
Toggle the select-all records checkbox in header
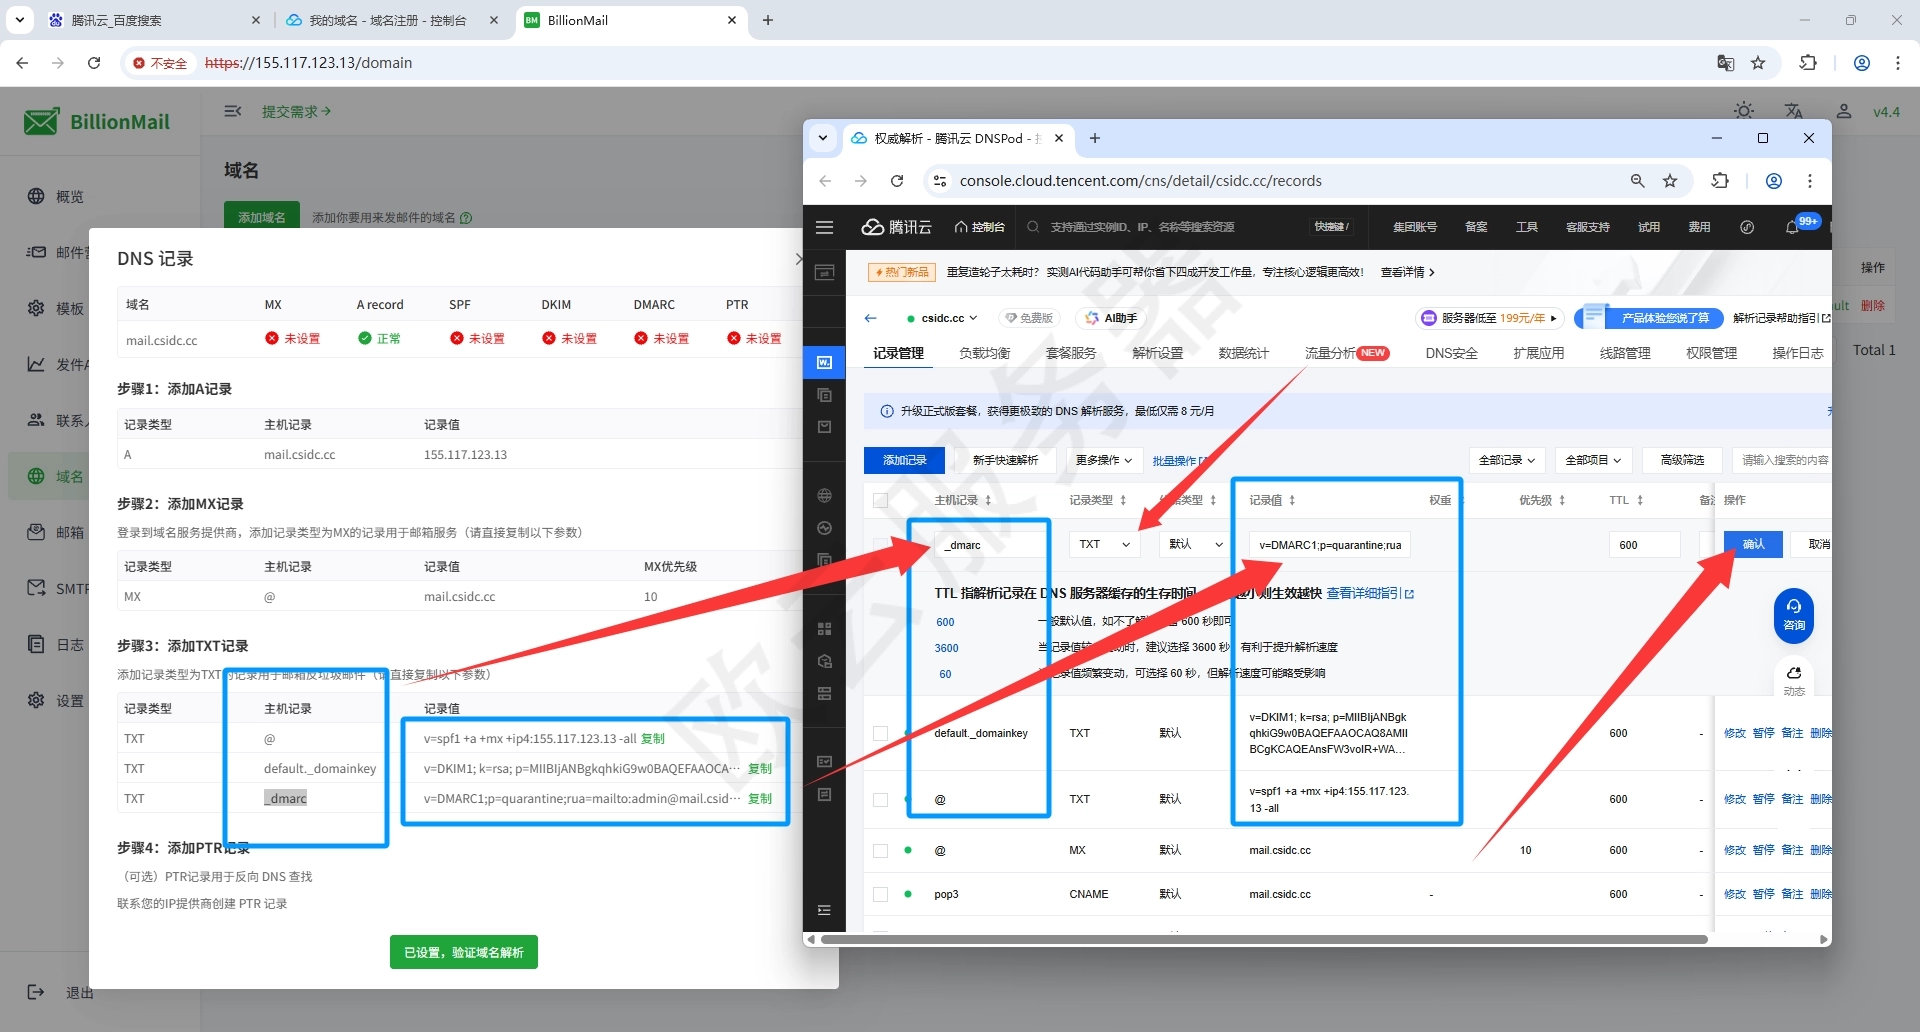(880, 500)
